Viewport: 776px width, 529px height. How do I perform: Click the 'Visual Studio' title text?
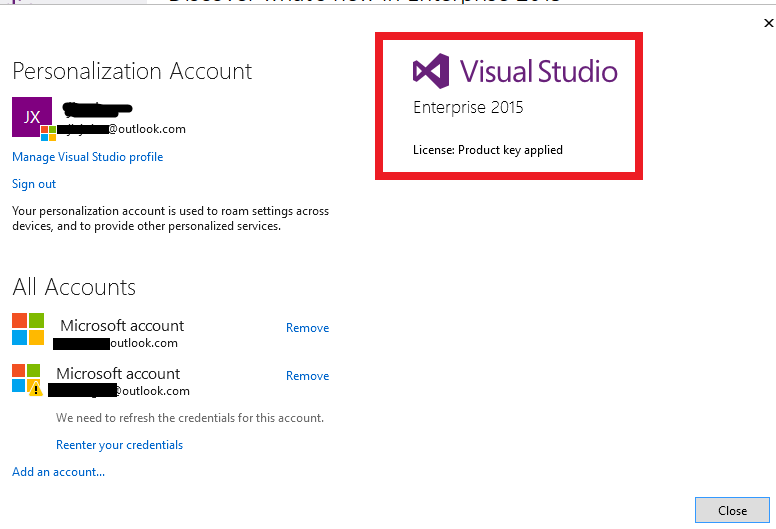[539, 71]
